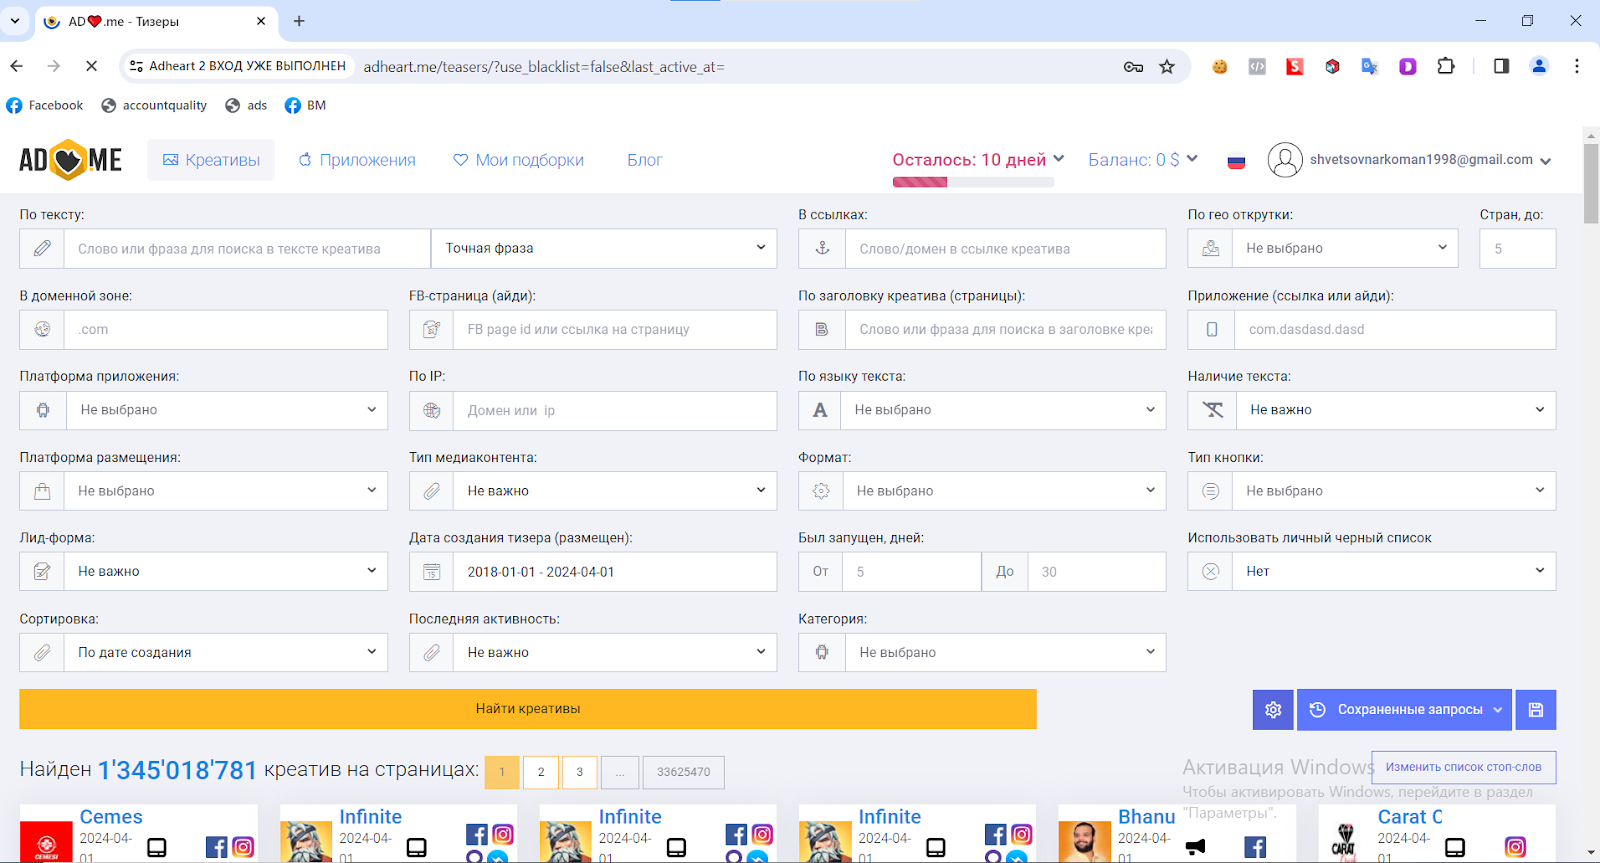Open the Chrome side panel icon
Viewport: 1600px width, 863px height.
tap(1501, 67)
